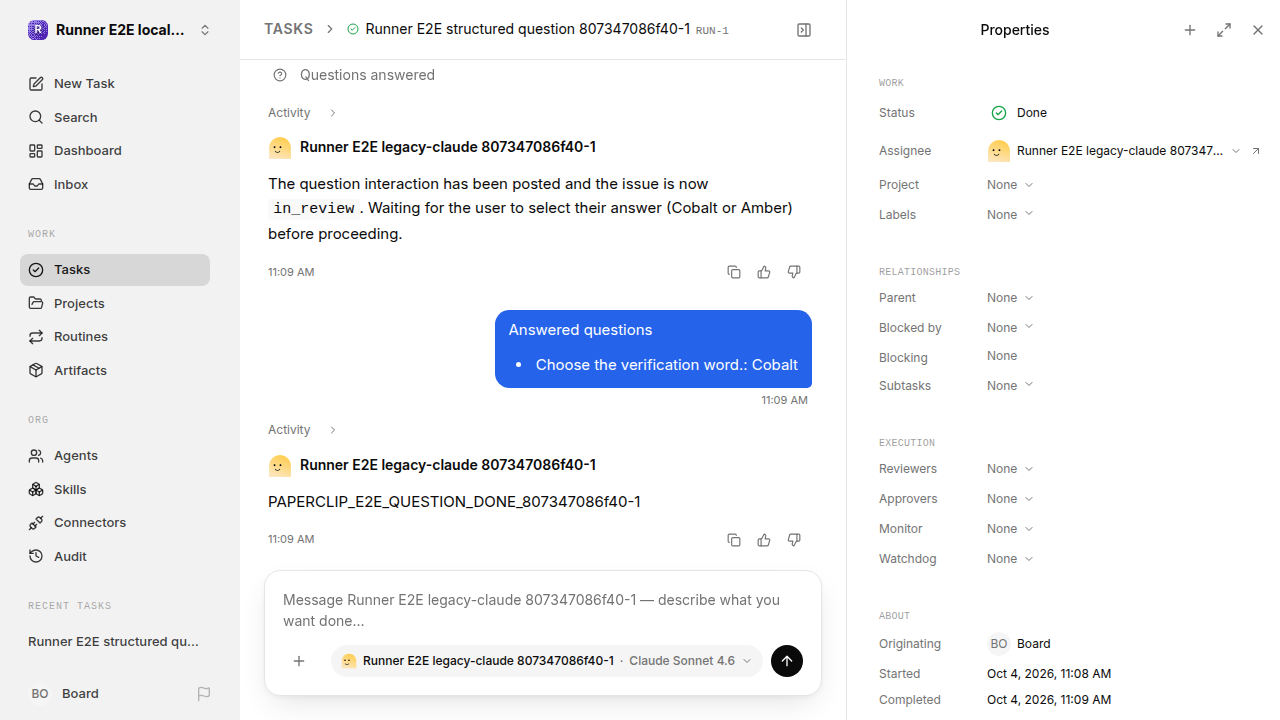Open recent task Runner E2E structured qu...
The width and height of the screenshot is (1280, 720).
tap(114, 642)
